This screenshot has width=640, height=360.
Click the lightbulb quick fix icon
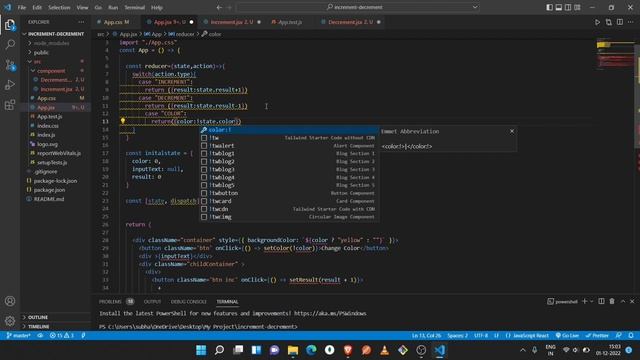pos(122,121)
